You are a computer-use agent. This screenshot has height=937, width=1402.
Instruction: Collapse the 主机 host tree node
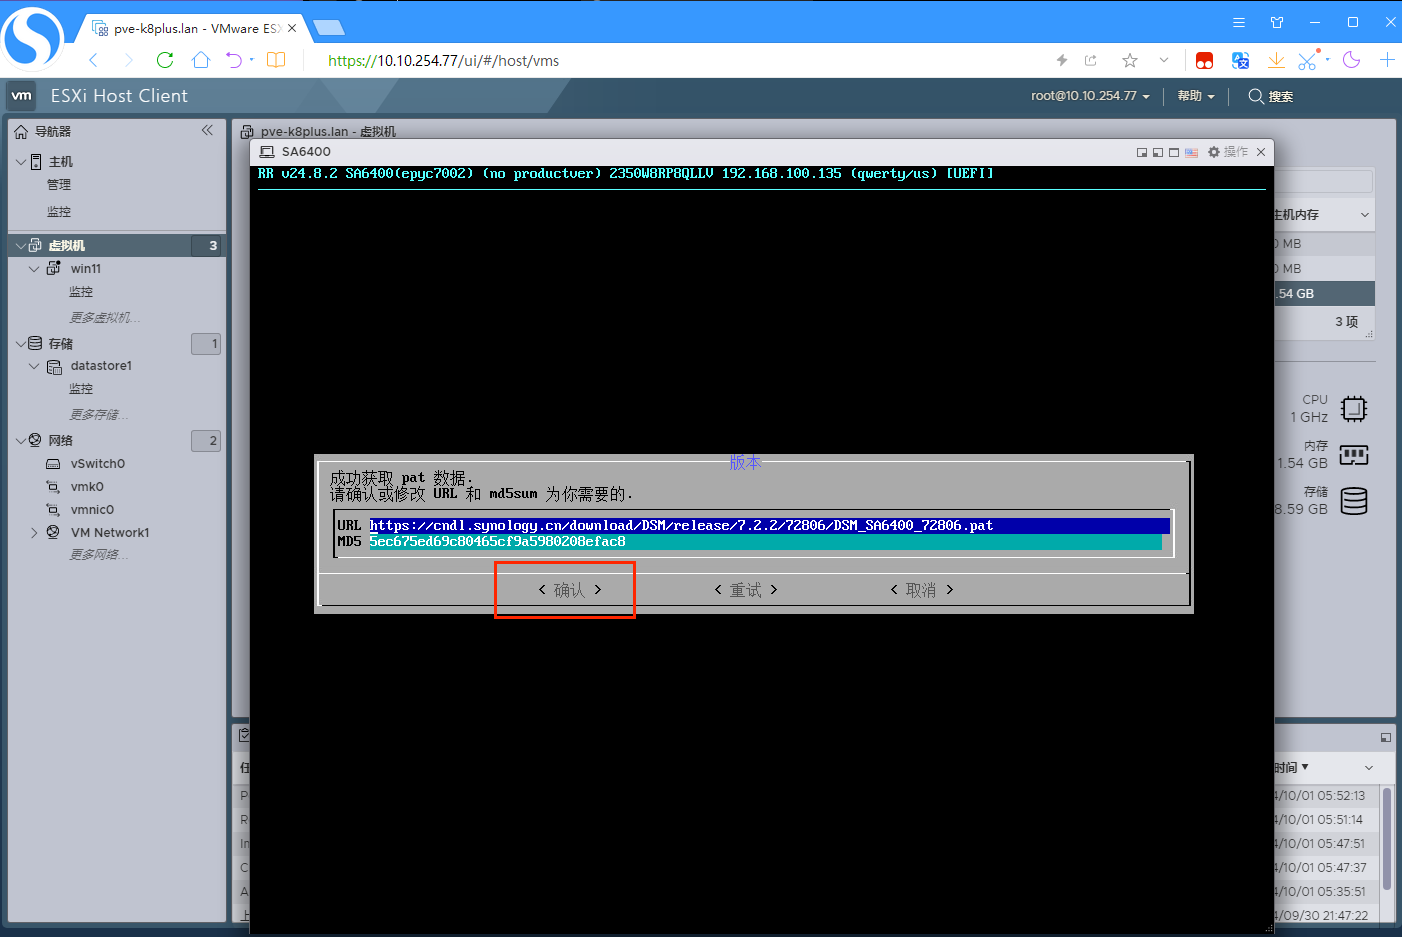point(21,161)
